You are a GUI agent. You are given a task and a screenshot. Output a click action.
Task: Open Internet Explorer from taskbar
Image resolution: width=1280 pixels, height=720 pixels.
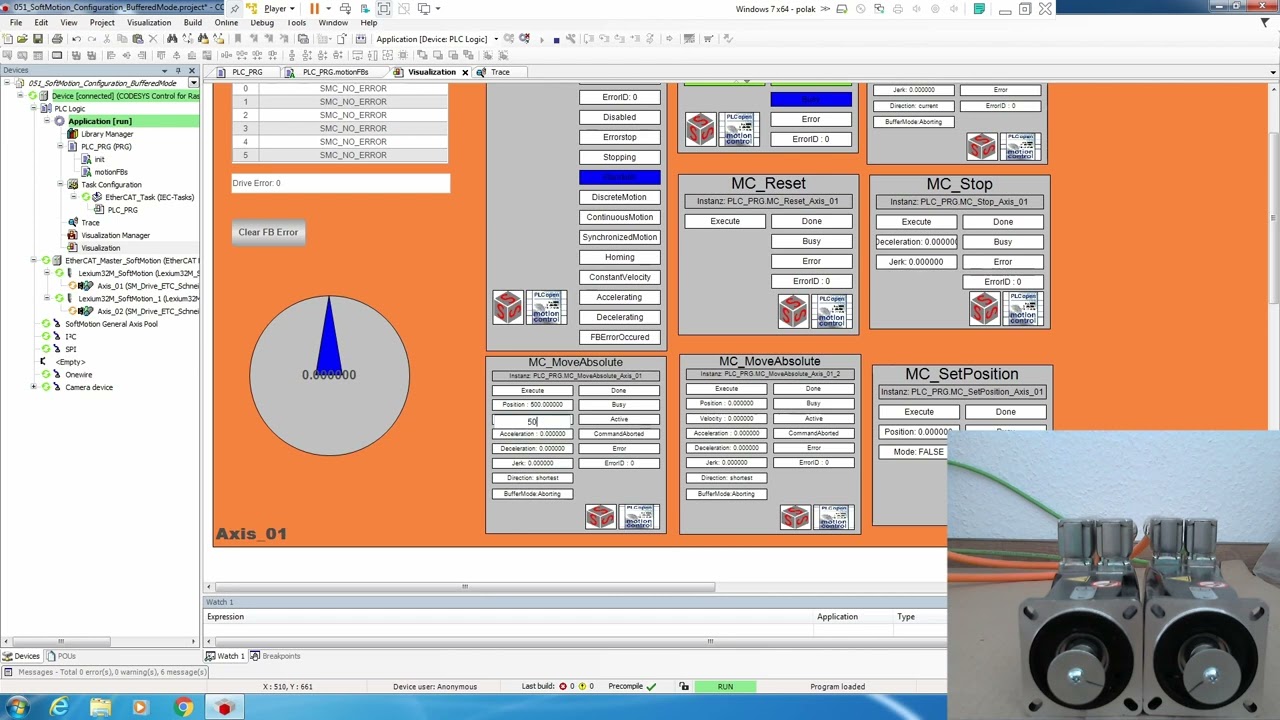click(x=60, y=708)
